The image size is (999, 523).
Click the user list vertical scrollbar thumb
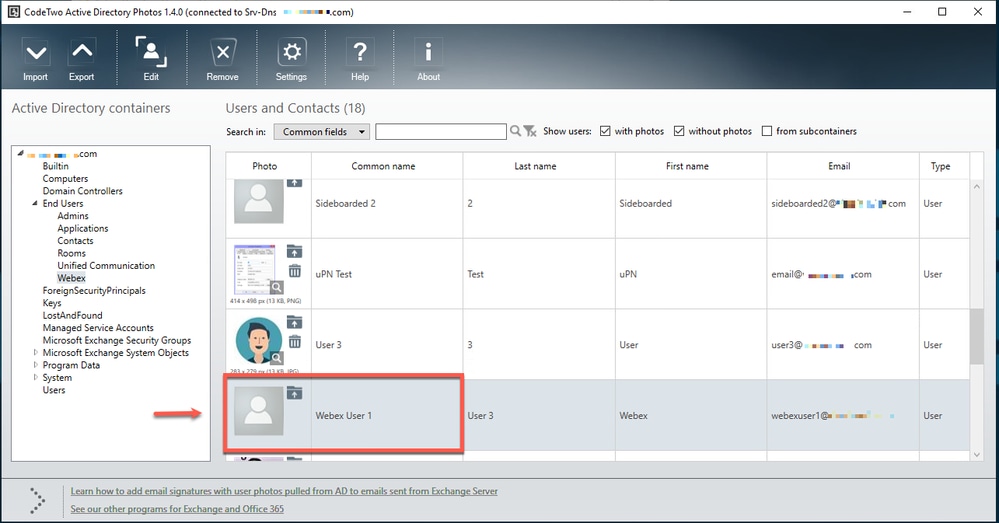pyautogui.click(x=976, y=336)
